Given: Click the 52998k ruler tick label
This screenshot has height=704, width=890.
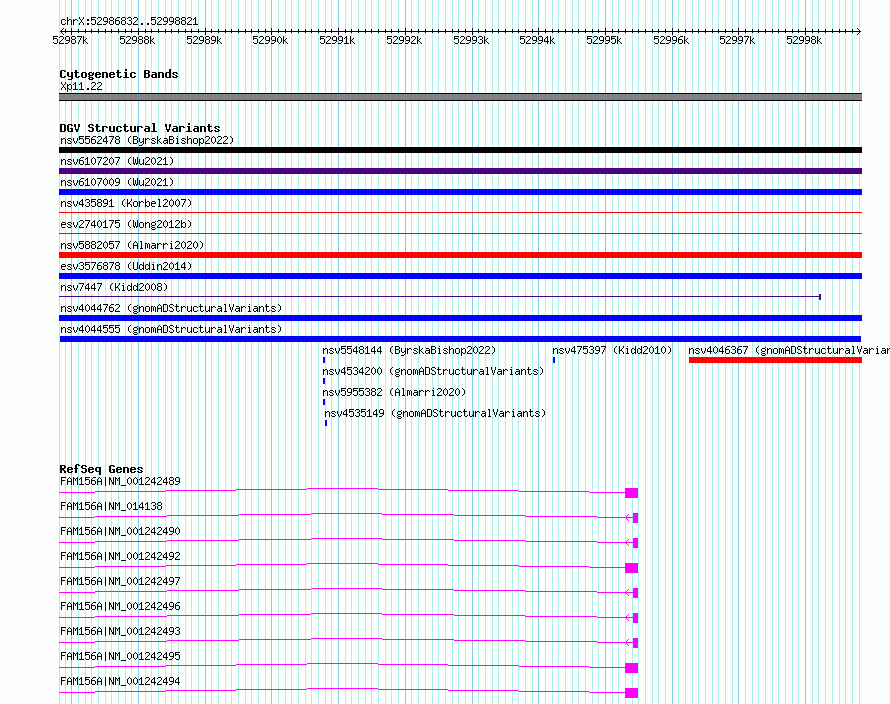Looking at the screenshot, I should [804, 40].
